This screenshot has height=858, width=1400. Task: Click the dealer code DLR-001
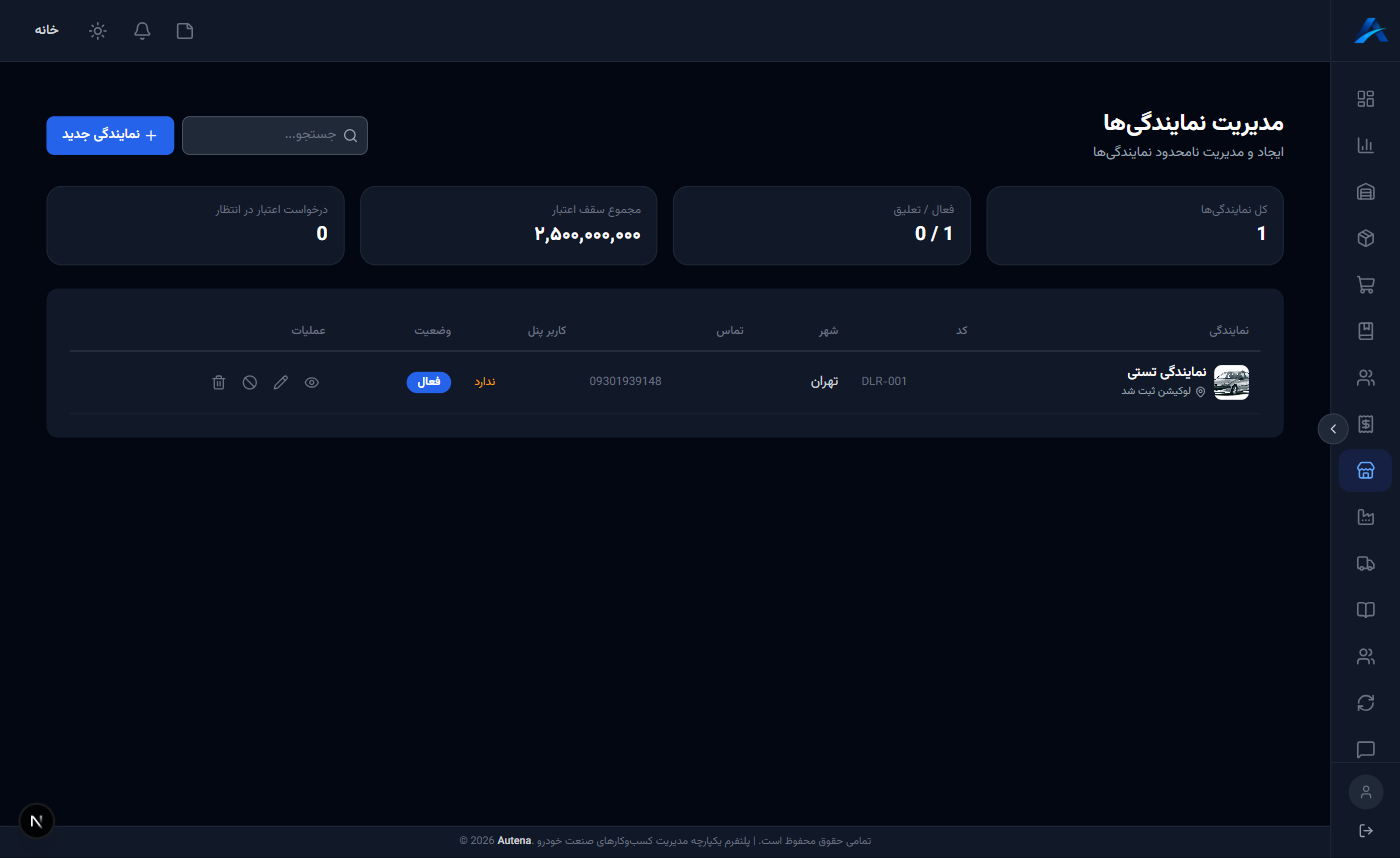pos(884,382)
